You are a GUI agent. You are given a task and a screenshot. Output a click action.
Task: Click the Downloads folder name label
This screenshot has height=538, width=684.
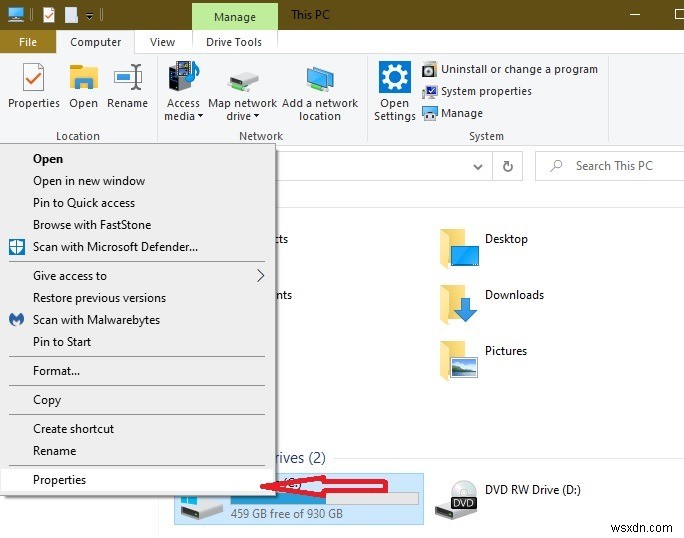[x=514, y=295]
